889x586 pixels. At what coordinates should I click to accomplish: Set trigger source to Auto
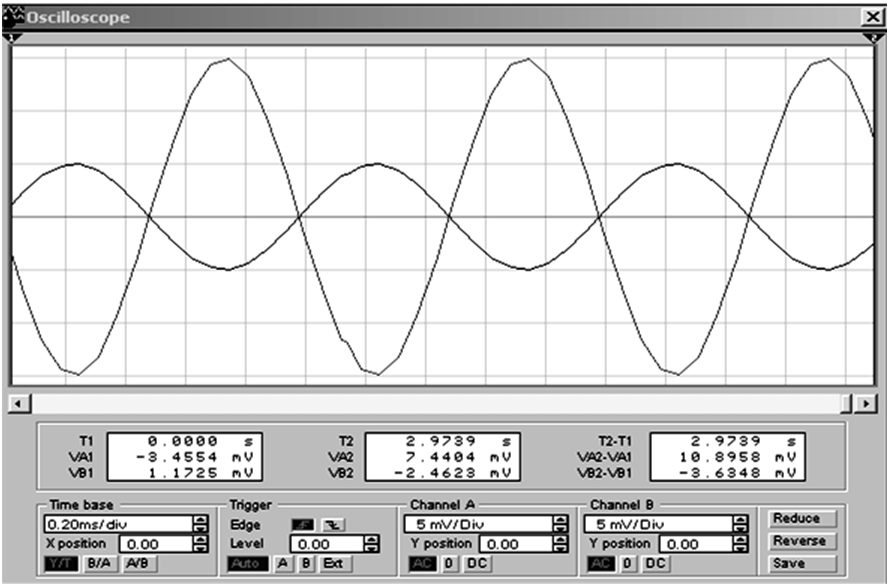[x=248, y=564]
